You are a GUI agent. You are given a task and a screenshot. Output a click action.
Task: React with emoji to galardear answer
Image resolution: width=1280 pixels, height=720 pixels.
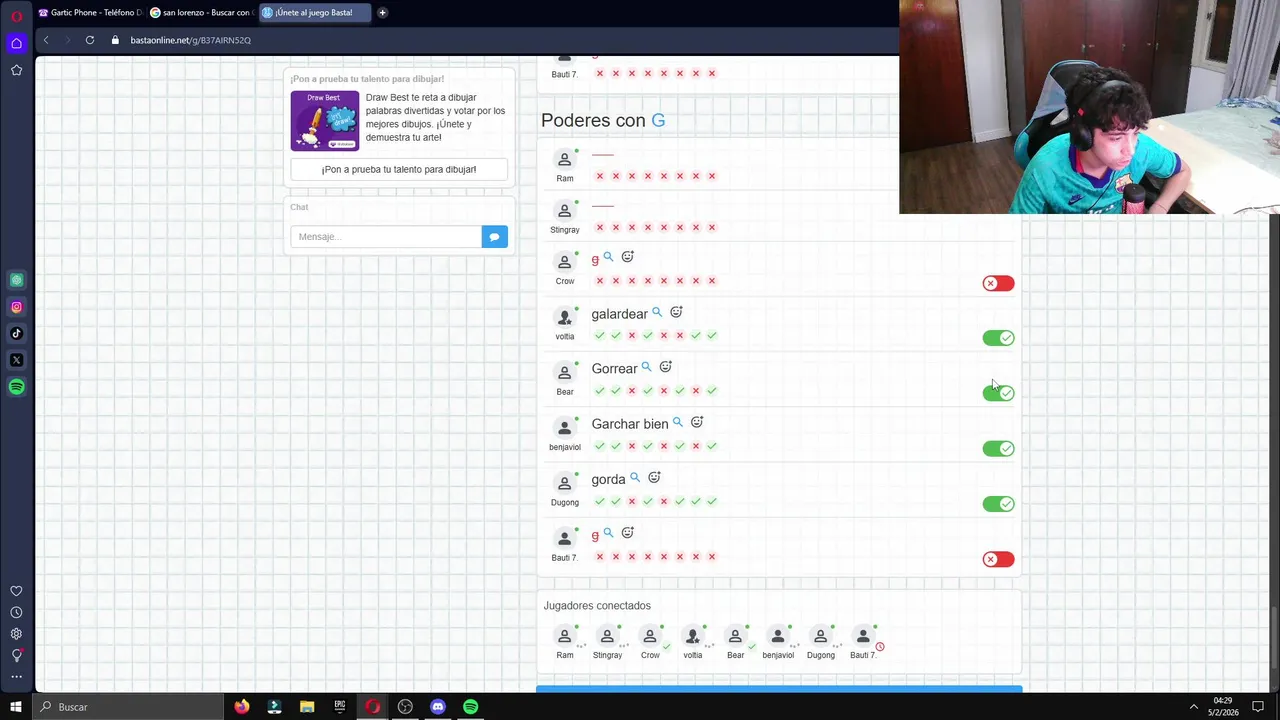coord(676,312)
